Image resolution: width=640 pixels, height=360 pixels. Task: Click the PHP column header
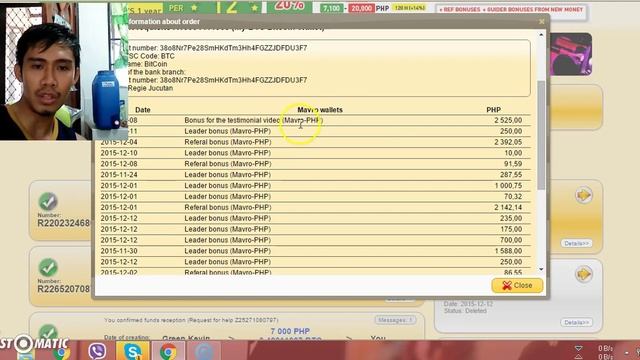click(x=493, y=110)
